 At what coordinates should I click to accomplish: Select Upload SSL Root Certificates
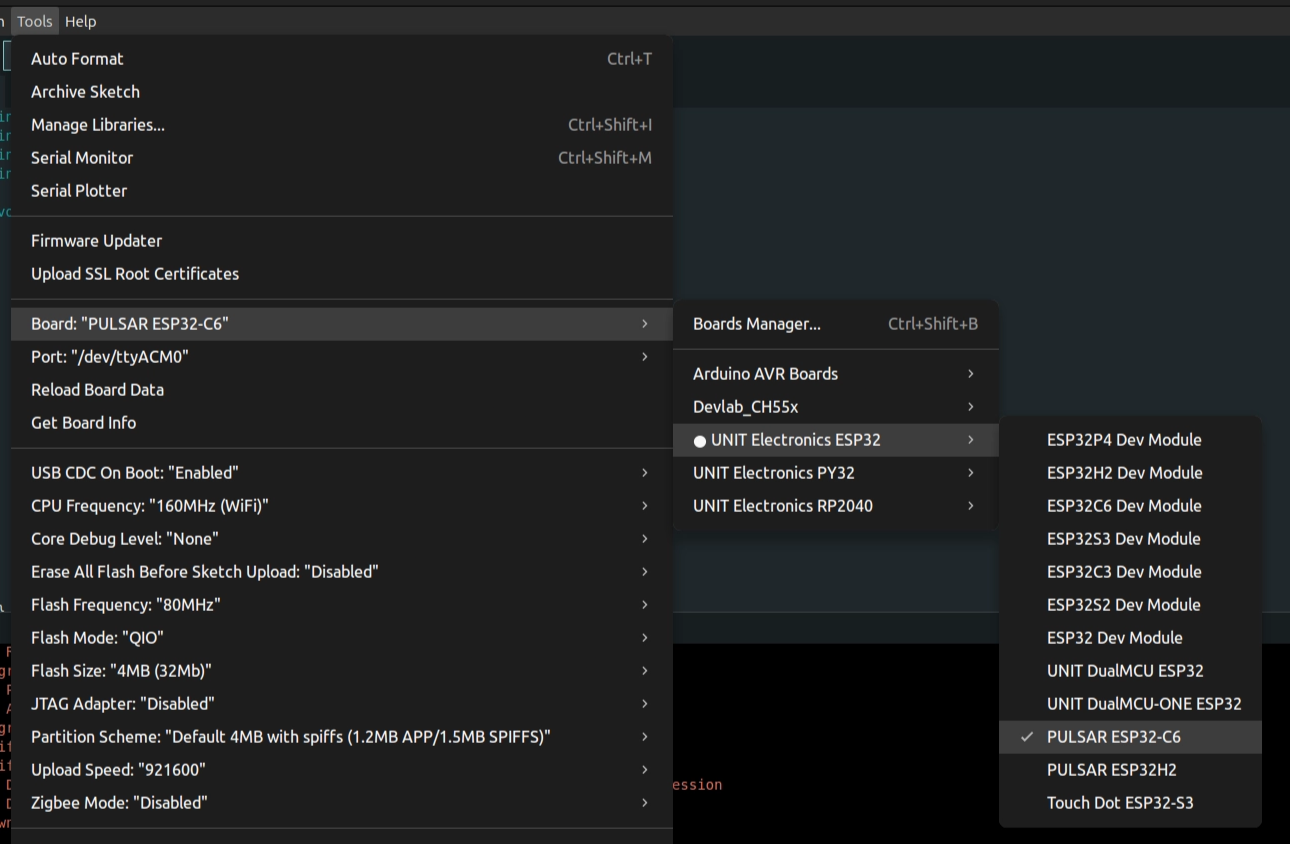coord(342,274)
